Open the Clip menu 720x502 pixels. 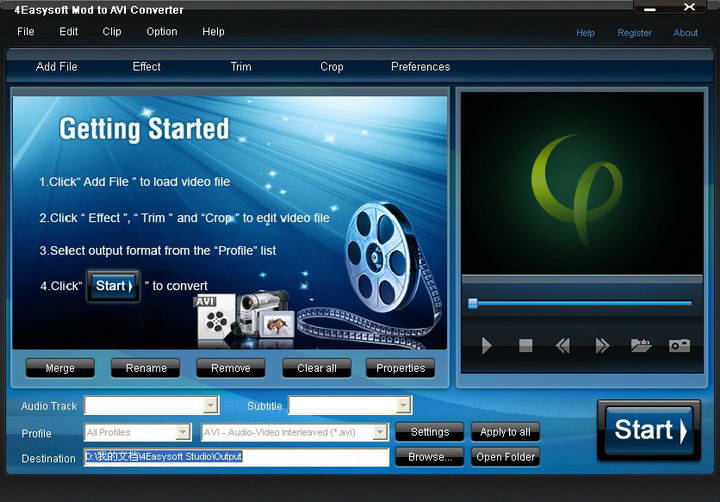pos(112,32)
